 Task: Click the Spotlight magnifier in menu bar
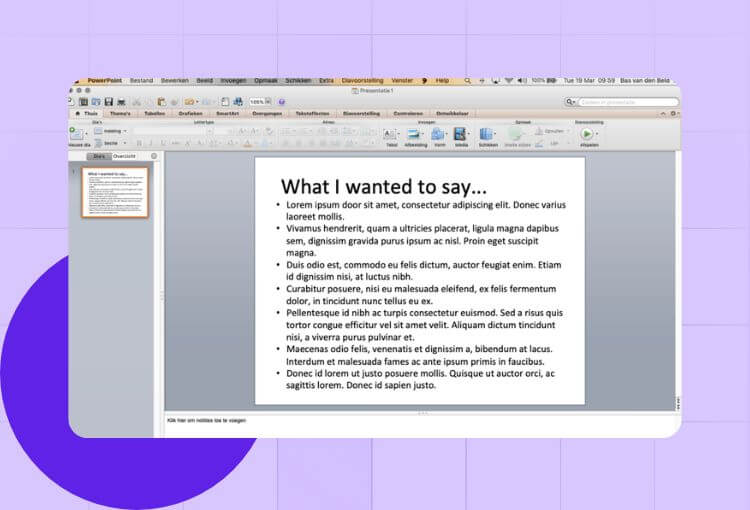467,81
